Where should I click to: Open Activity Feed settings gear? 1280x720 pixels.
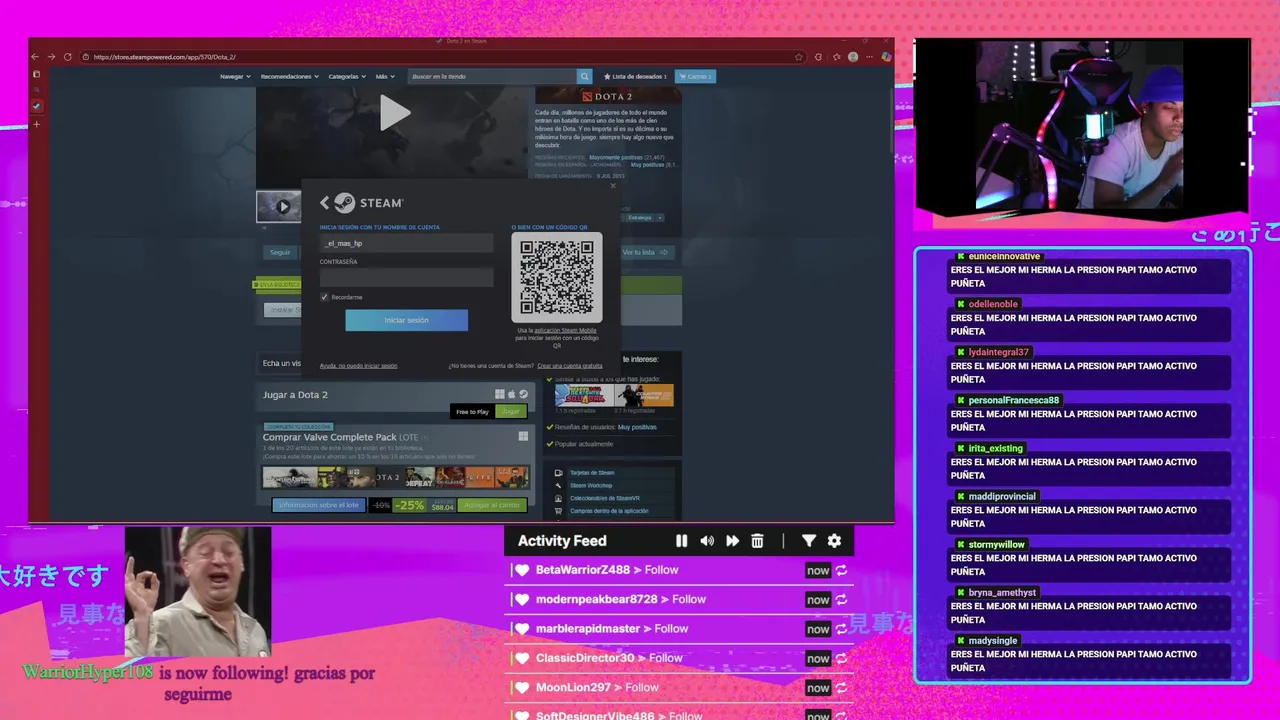click(x=834, y=541)
